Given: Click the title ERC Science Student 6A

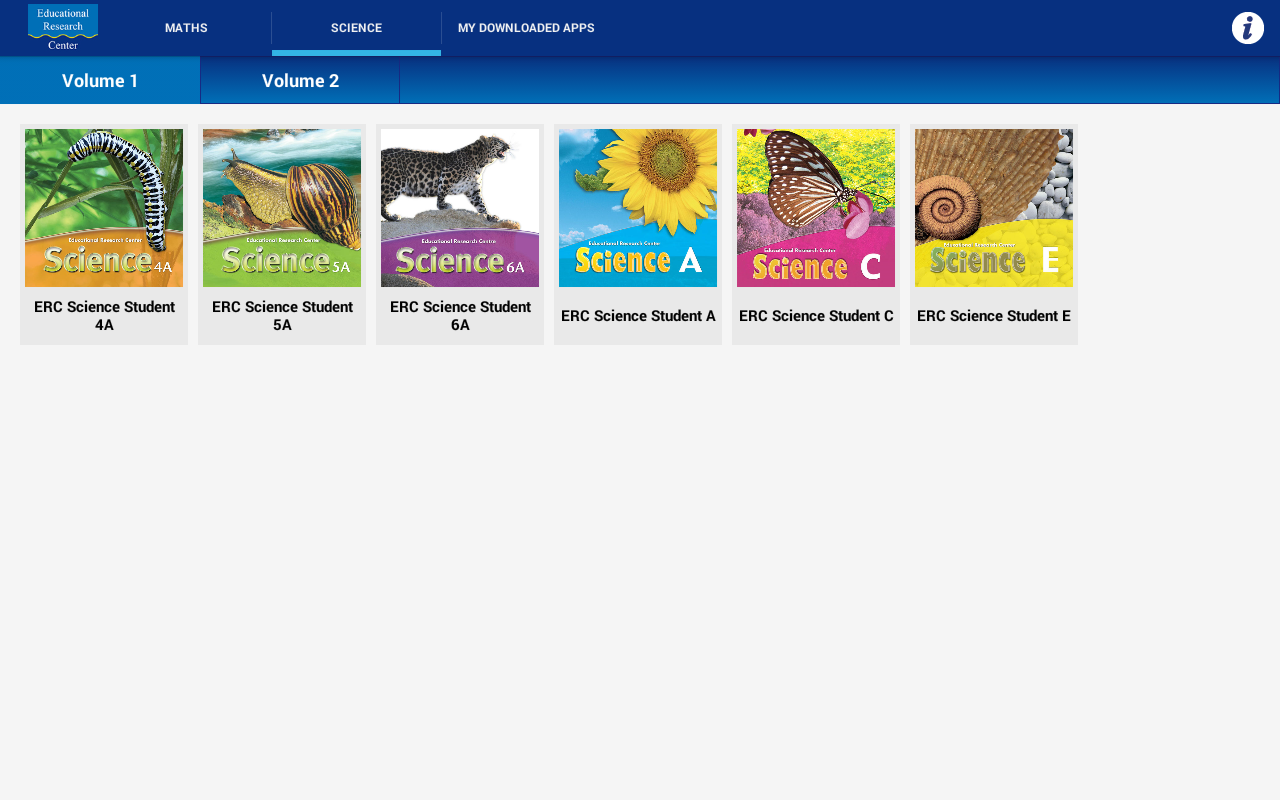Looking at the screenshot, I should pyautogui.click(x=460, y=316).
